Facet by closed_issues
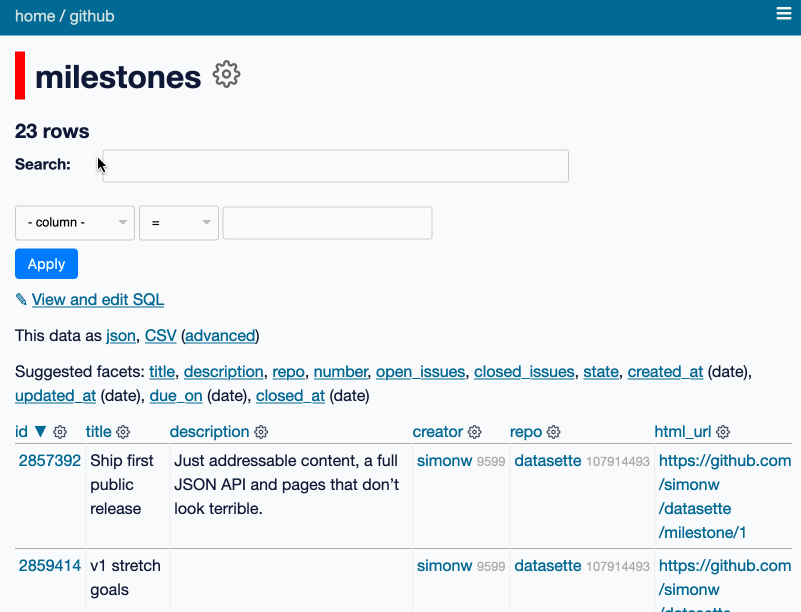Screen dimensions: 801x612 click(524, 372)
